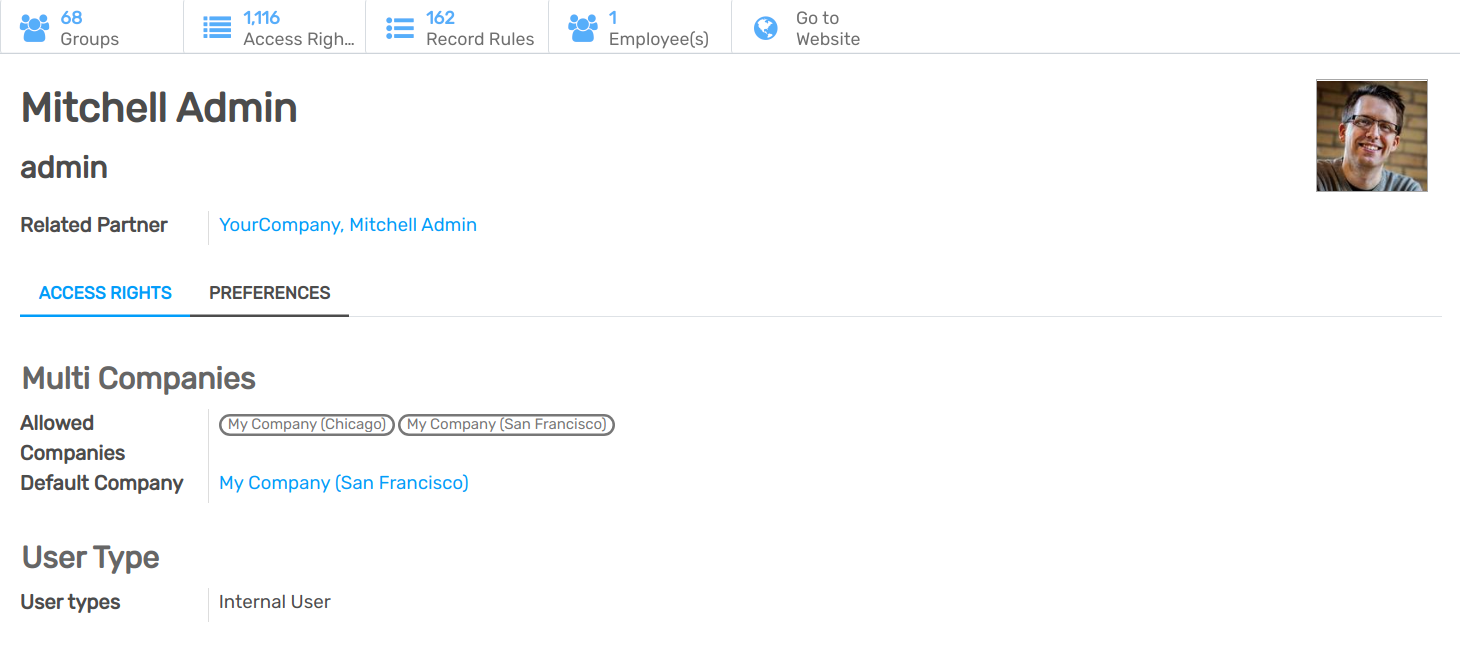Open the My Company (San Francisco) default company link
The image size is (1460, 664).
coord(343,482)
